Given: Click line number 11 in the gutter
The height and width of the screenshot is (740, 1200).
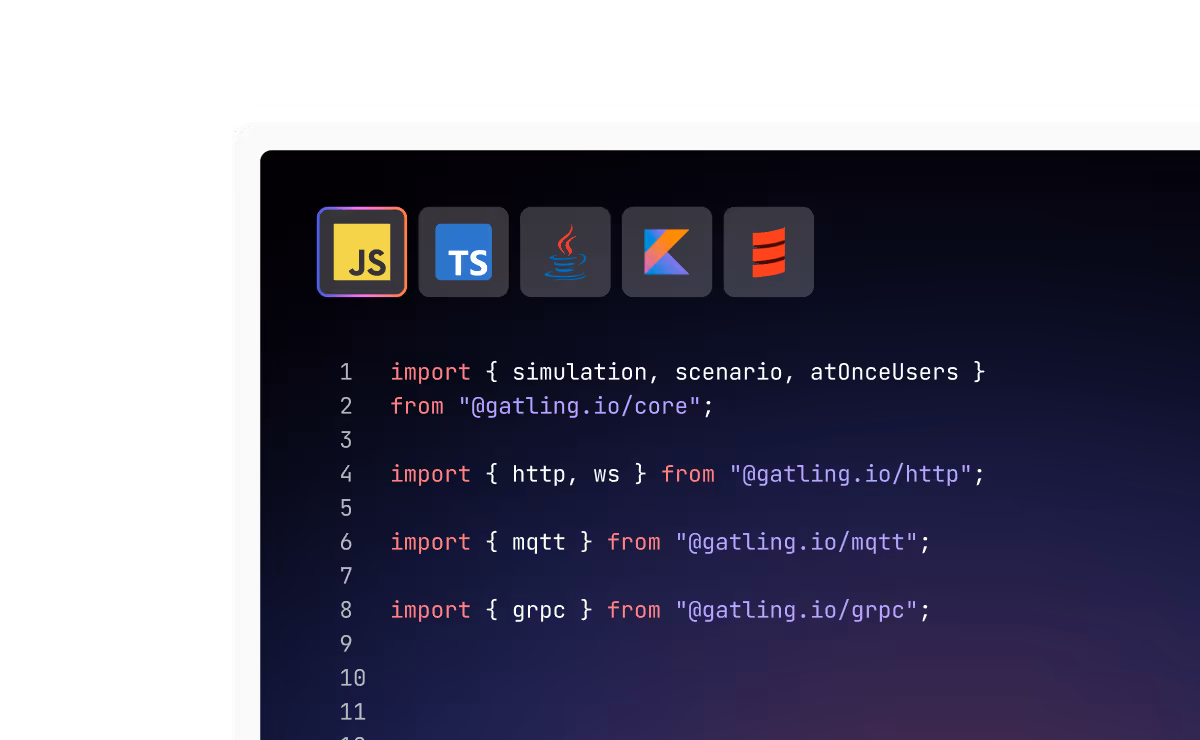Looking at the screenshot, I should tap(353, 712).
